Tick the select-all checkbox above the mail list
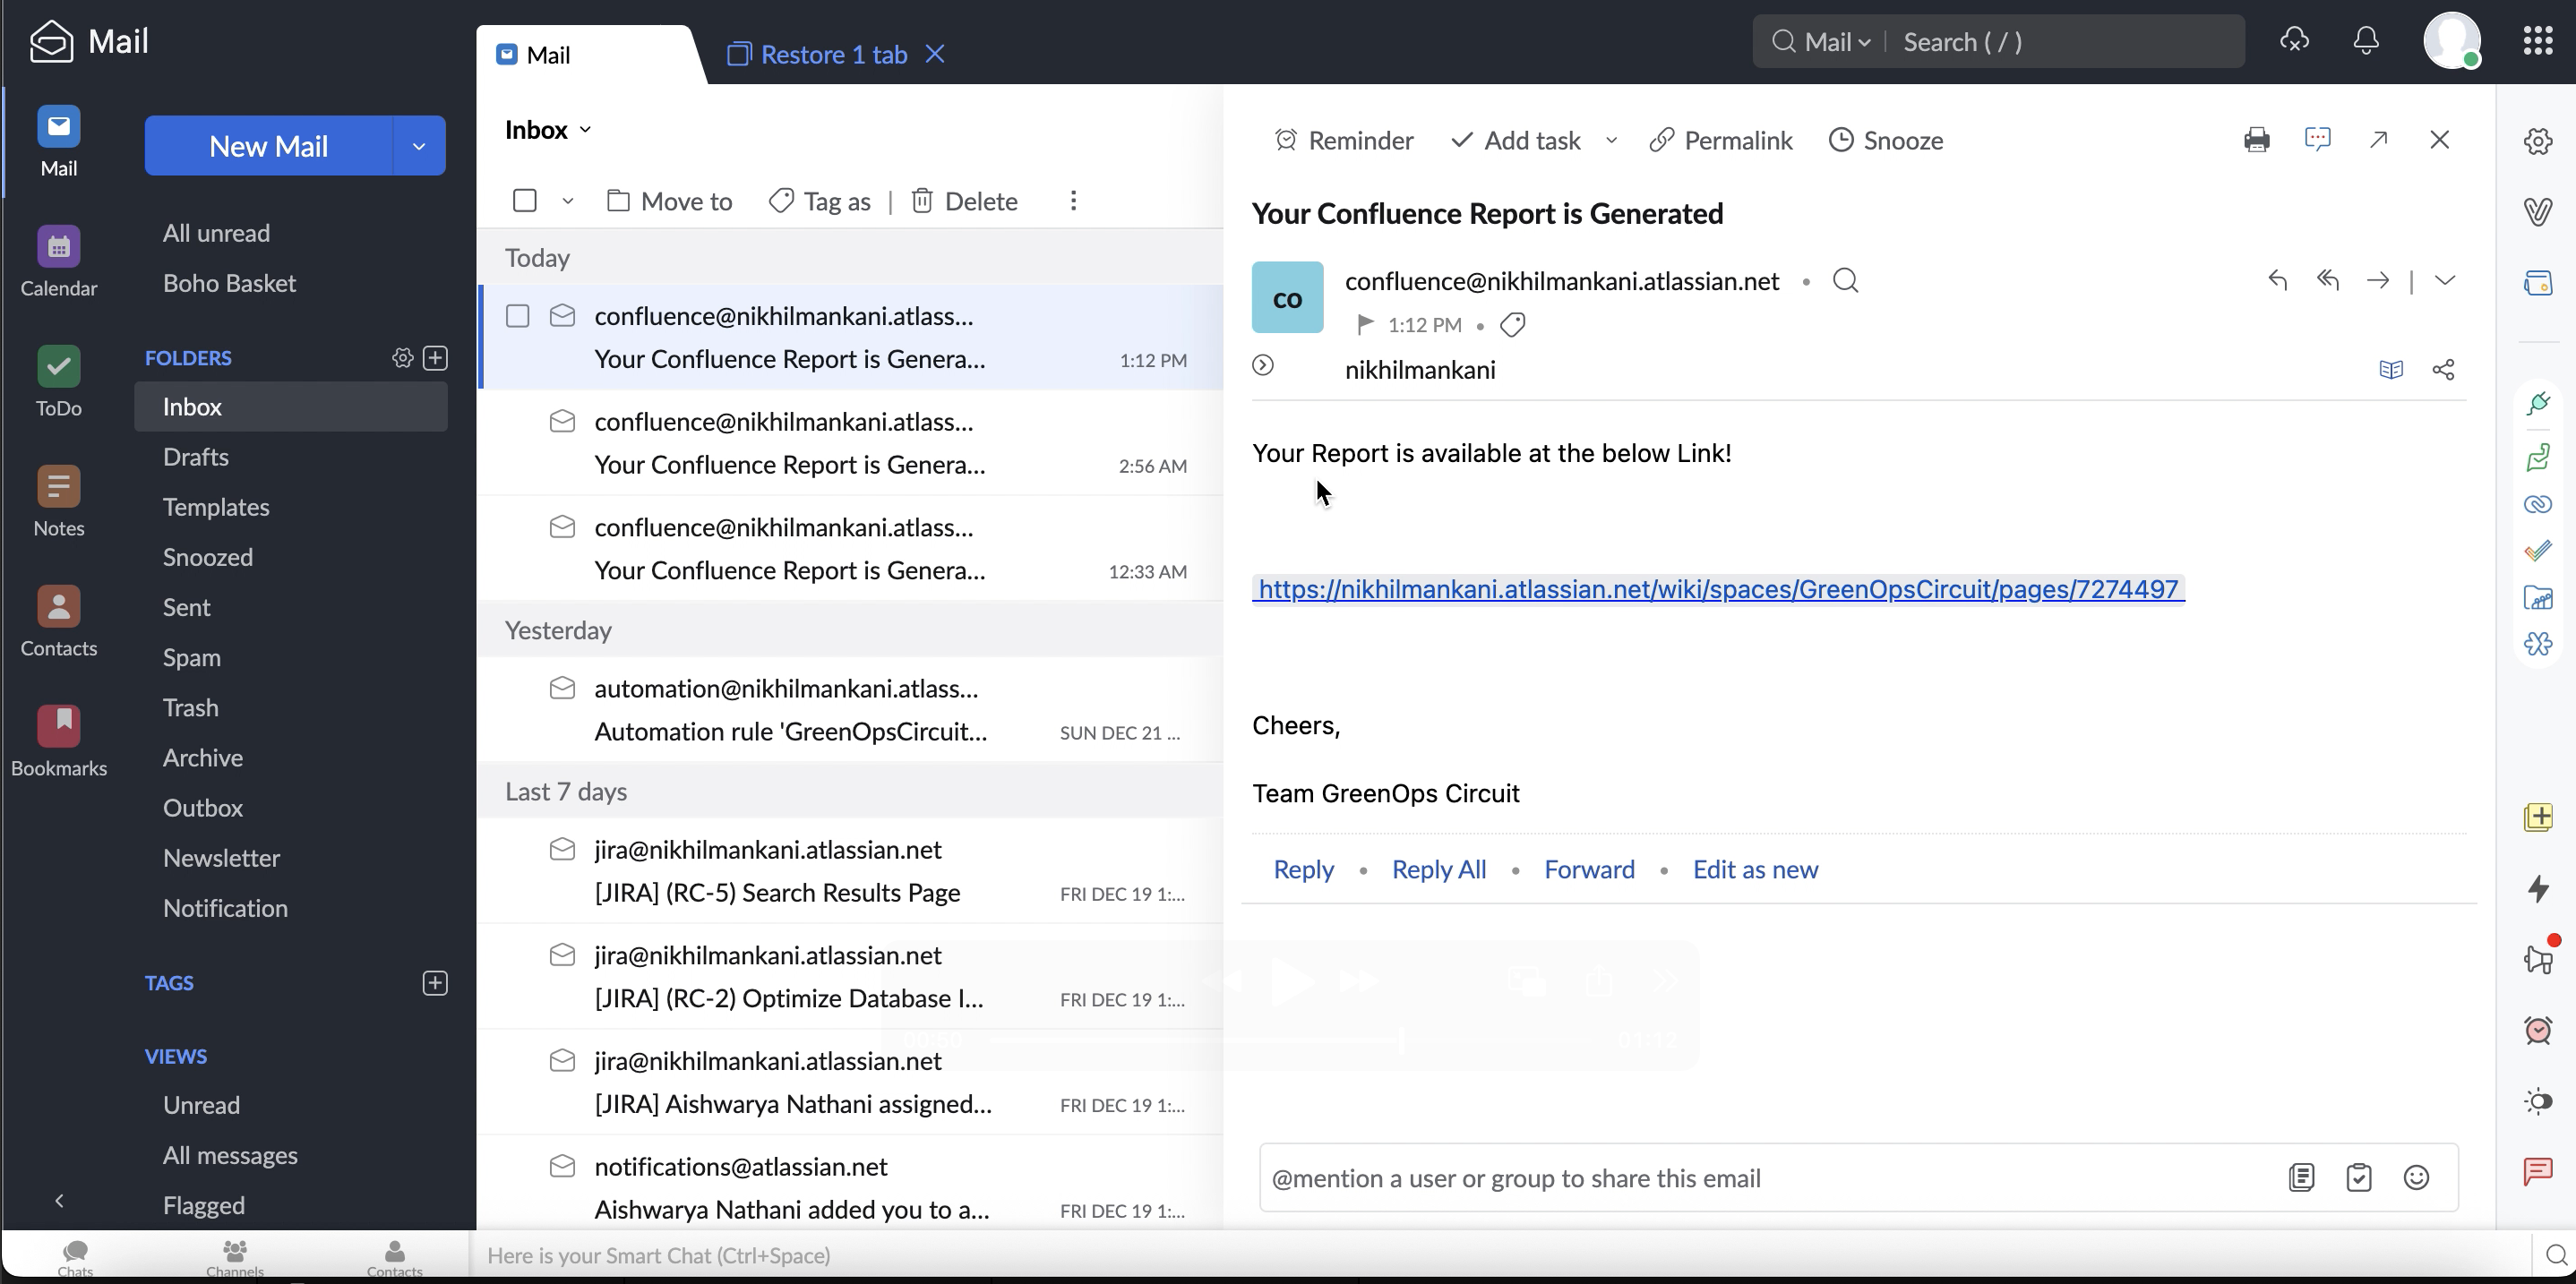 (524, 201)
